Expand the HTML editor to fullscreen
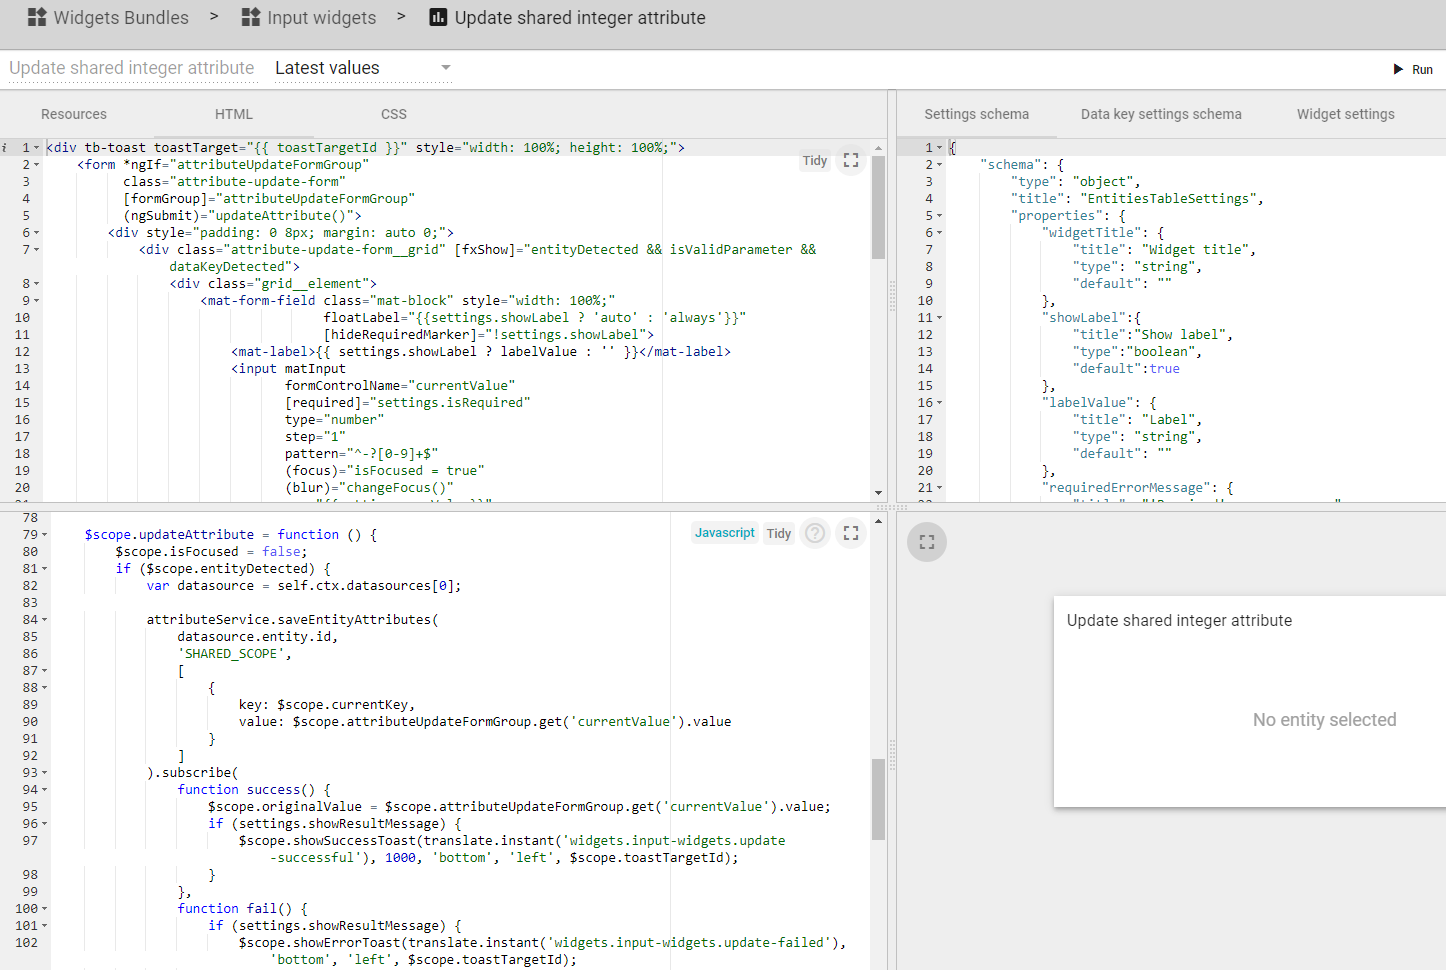This screenshot has width=1446, height=970. [851, 160]
